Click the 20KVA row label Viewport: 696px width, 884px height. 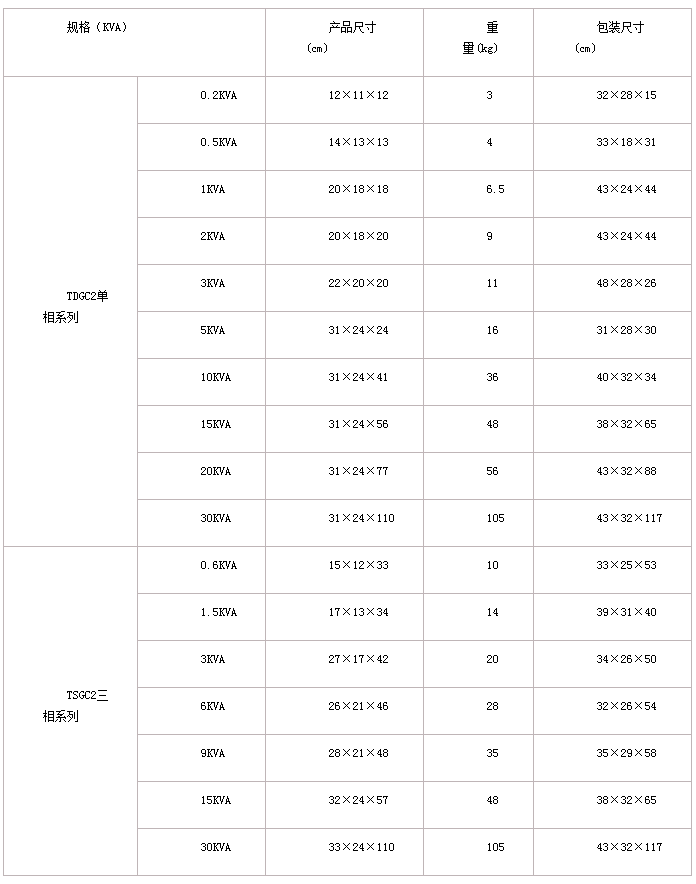click(215, 471)
